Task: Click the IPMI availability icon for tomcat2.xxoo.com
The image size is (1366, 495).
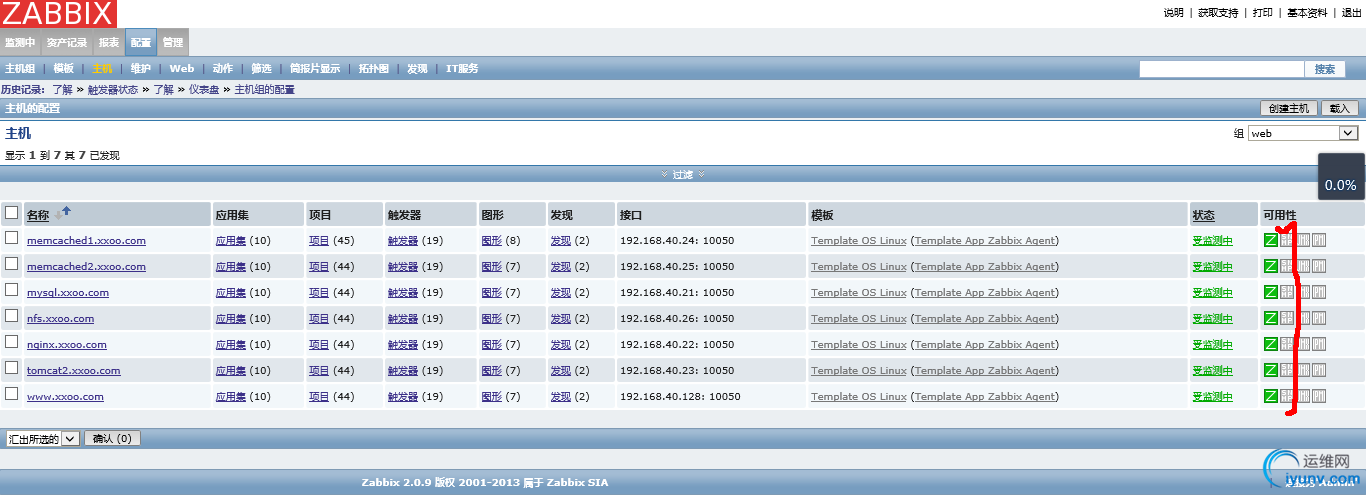Action: coord(1319,370)
